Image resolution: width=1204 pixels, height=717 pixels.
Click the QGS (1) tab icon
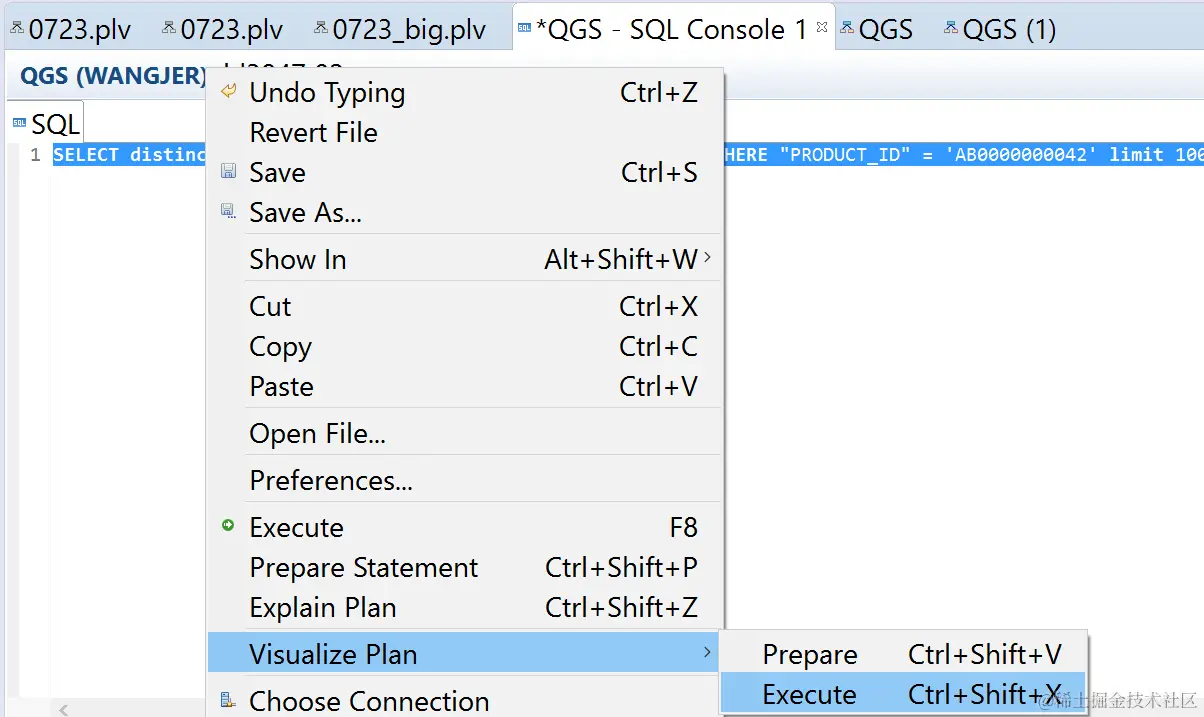[951, 29]
